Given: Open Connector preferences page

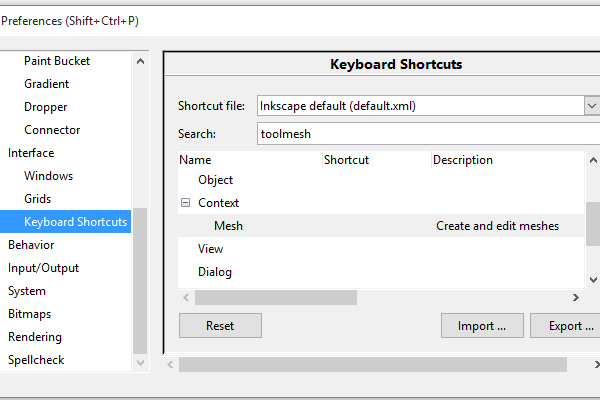Looking at the screenshot, I should [x=52, y=130].
